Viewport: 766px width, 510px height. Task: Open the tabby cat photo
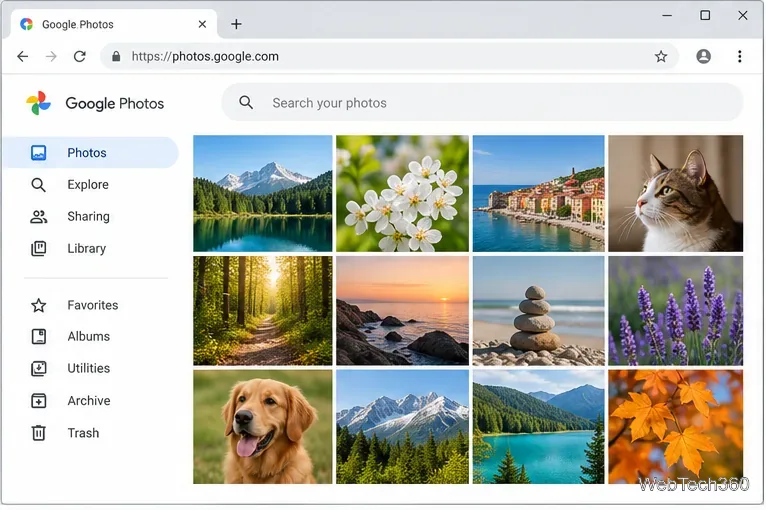(676, 193)
